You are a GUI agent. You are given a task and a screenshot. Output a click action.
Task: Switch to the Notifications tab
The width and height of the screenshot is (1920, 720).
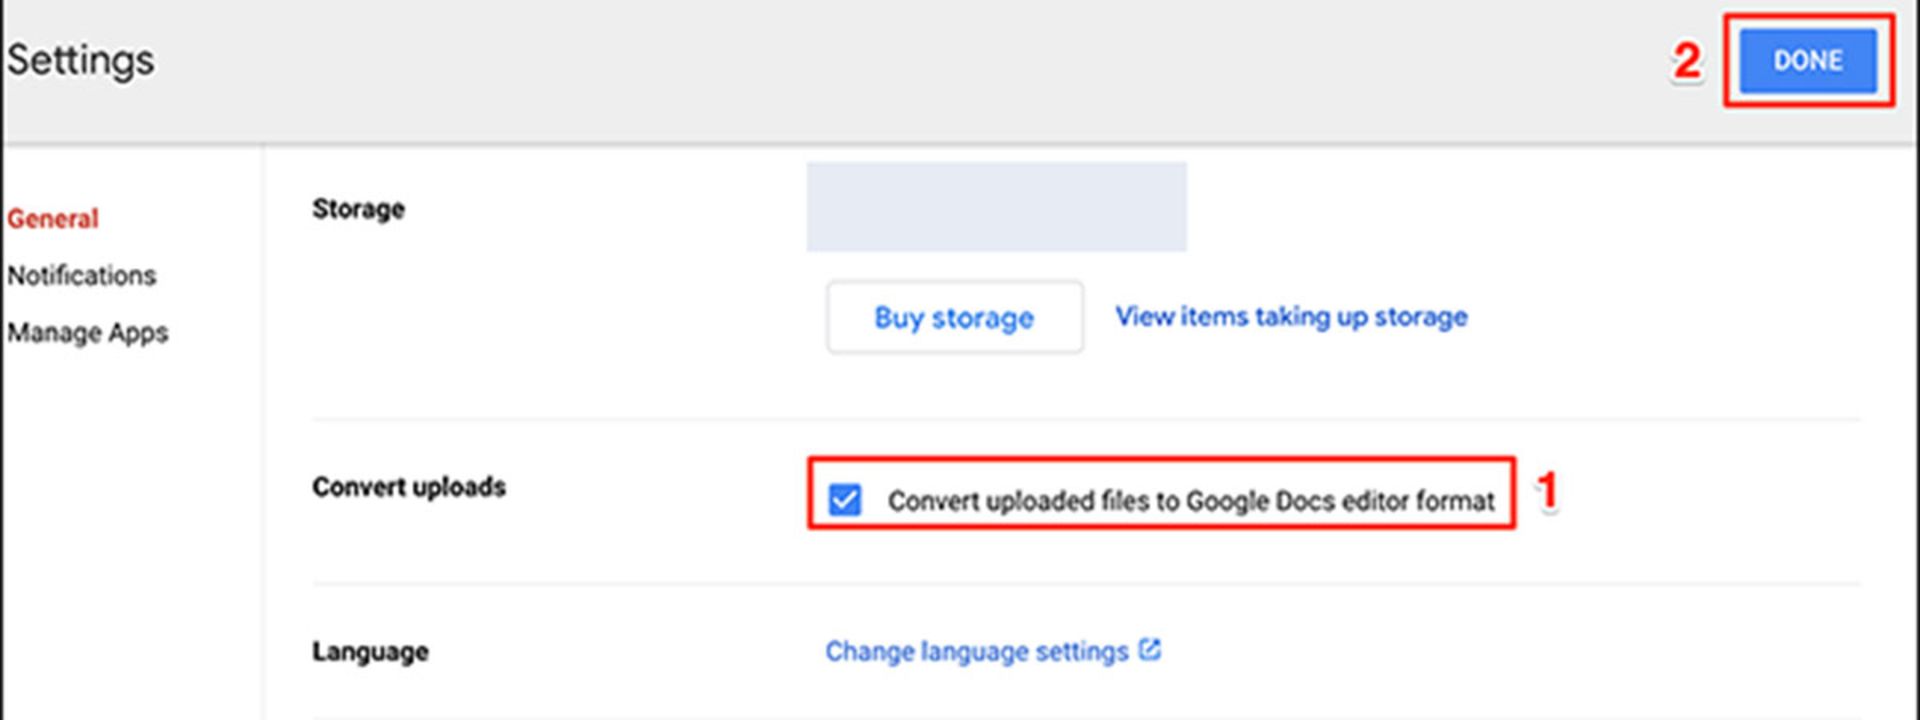click(x=82, y=276)
